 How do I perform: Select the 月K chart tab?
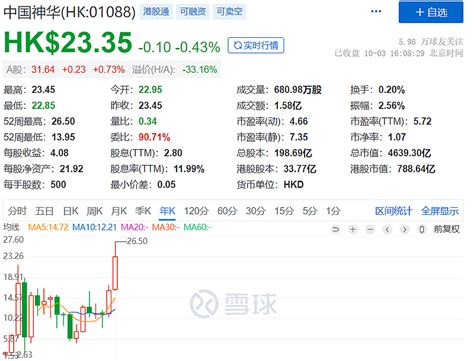tap(119, 211)
